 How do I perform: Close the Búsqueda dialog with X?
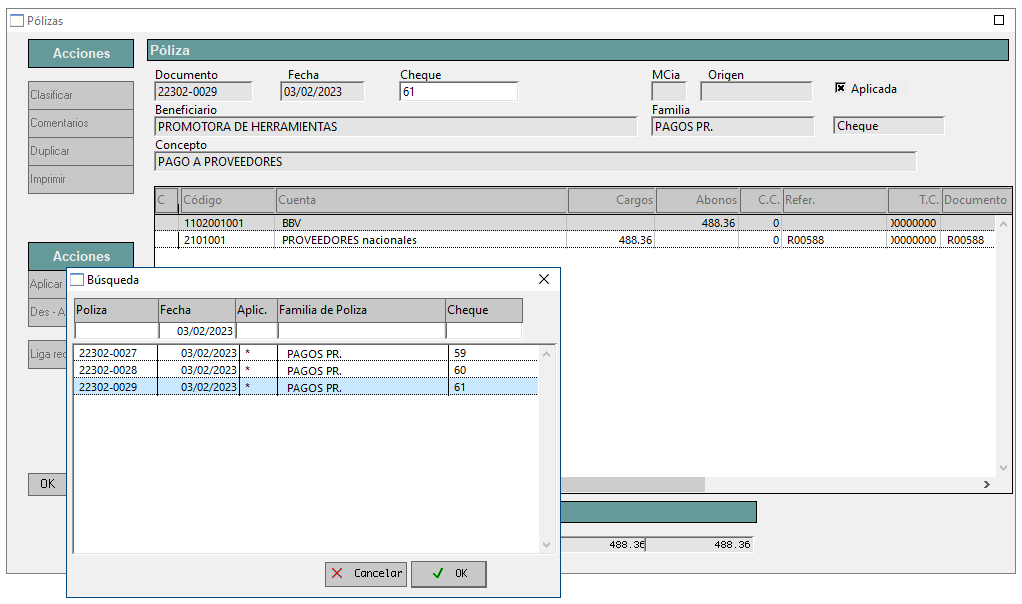tap(544, 280)
